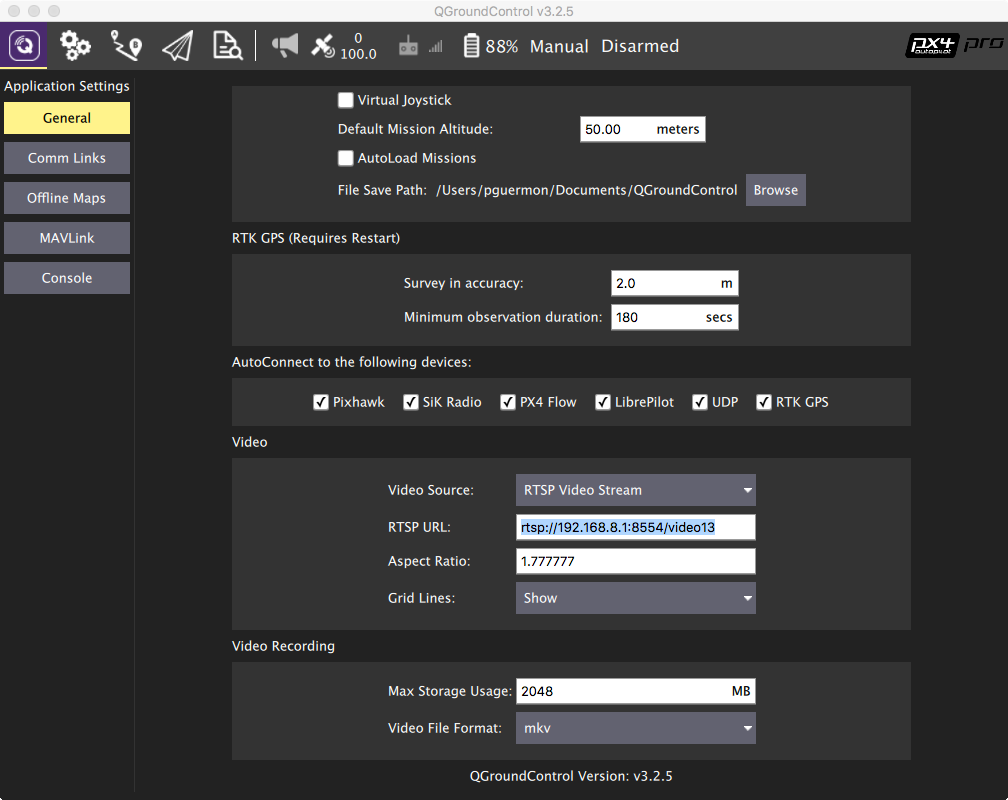Click the satellite count 100.0 HDOP value
This screenshot has width=1008, height=800.
(358, 53)
